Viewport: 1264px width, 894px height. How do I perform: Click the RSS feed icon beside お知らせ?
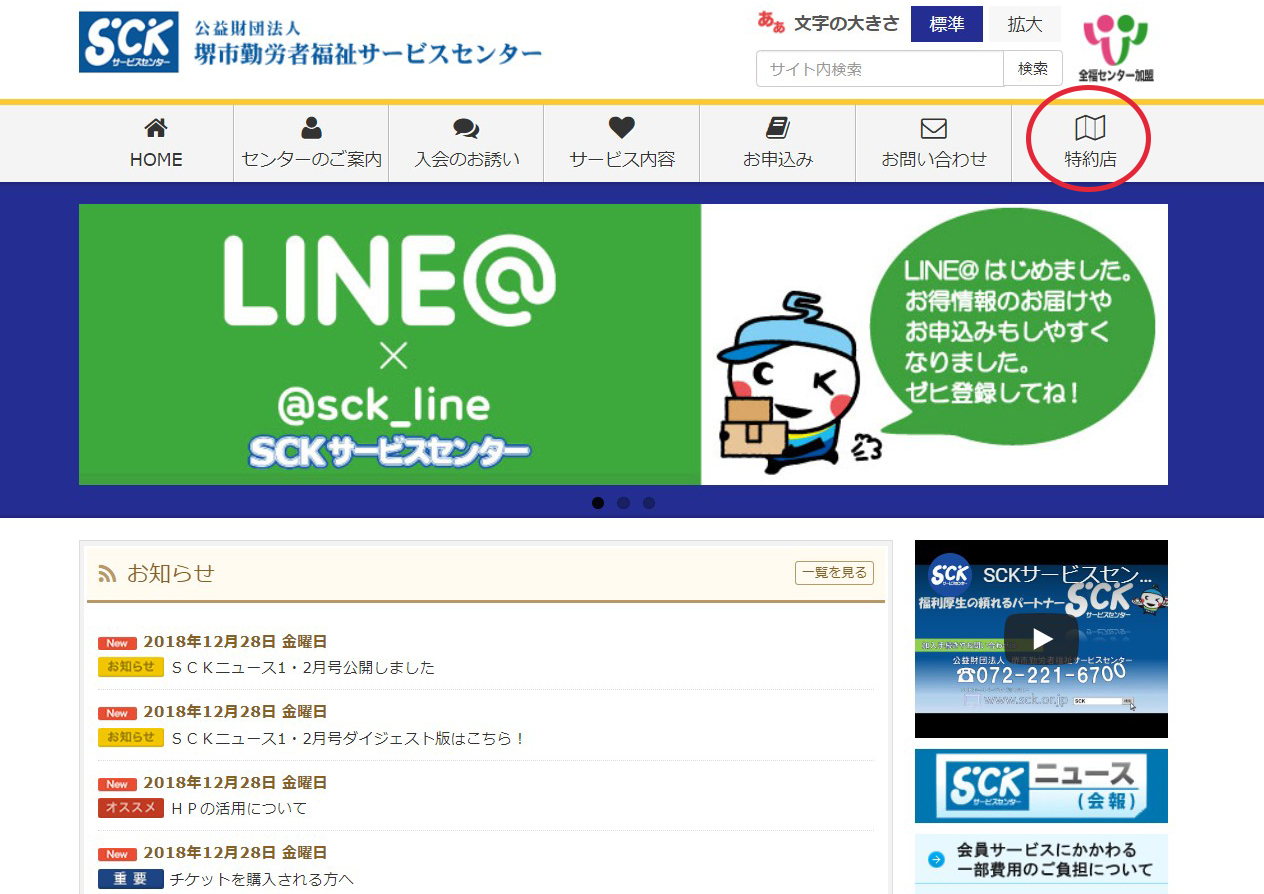pyautogui.click(x=107, y=574)
